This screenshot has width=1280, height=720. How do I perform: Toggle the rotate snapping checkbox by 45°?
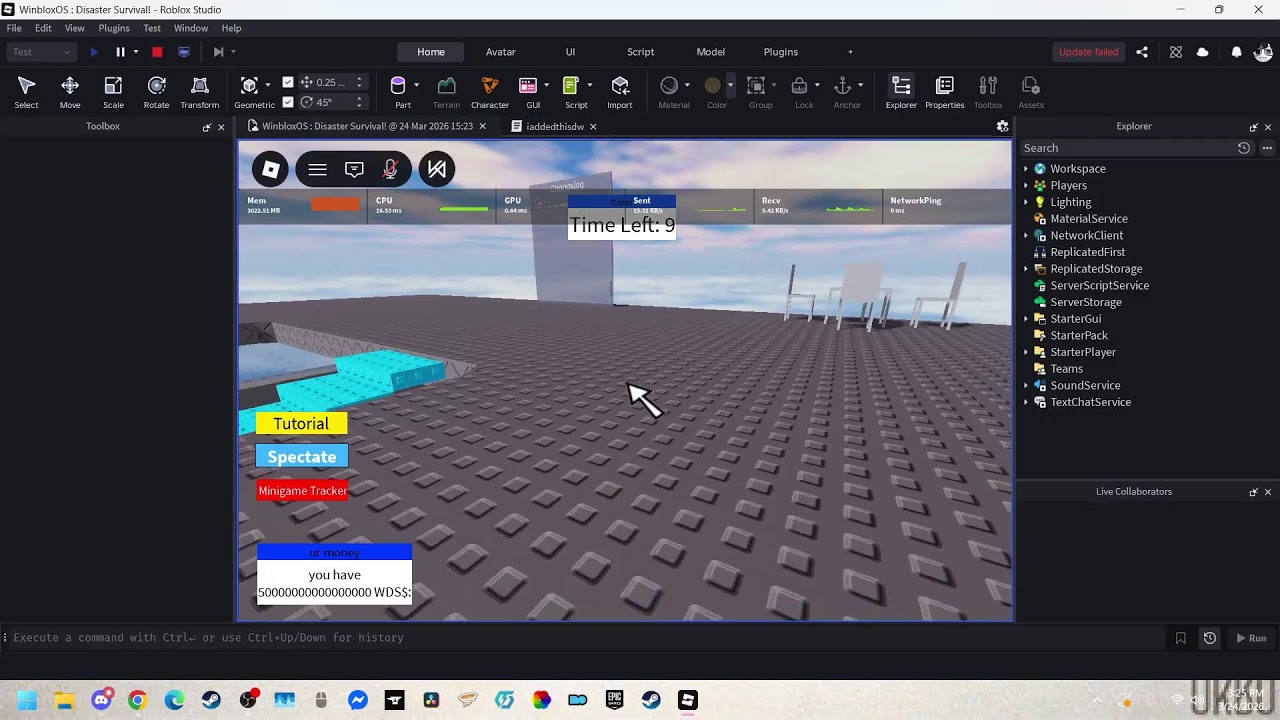tap(288, 102)
